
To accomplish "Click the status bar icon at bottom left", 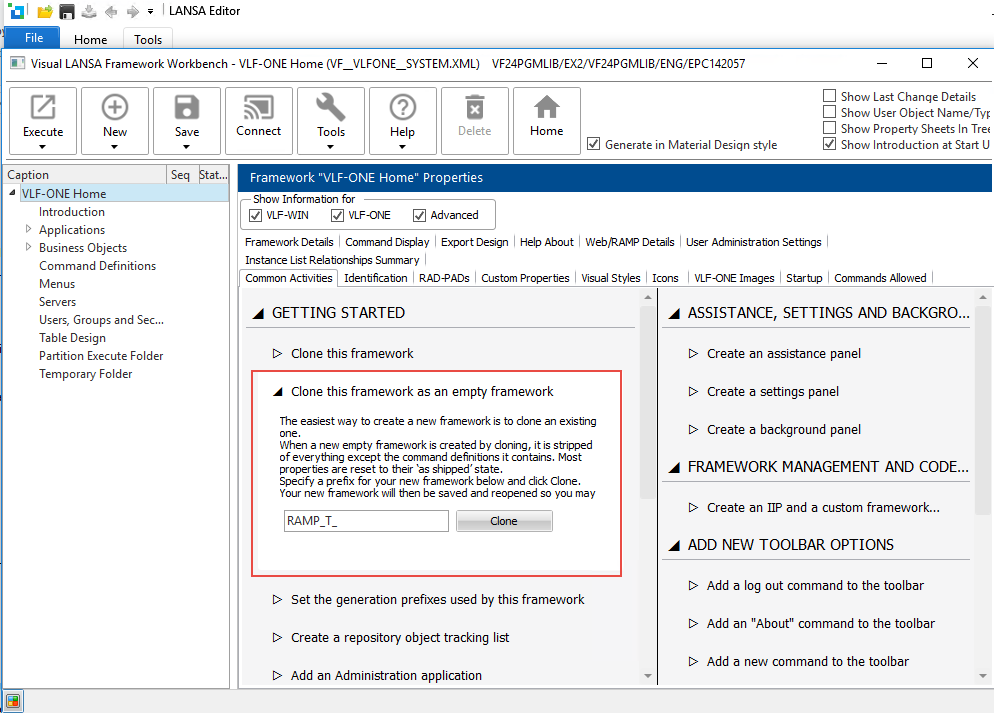I will point(13,701).
